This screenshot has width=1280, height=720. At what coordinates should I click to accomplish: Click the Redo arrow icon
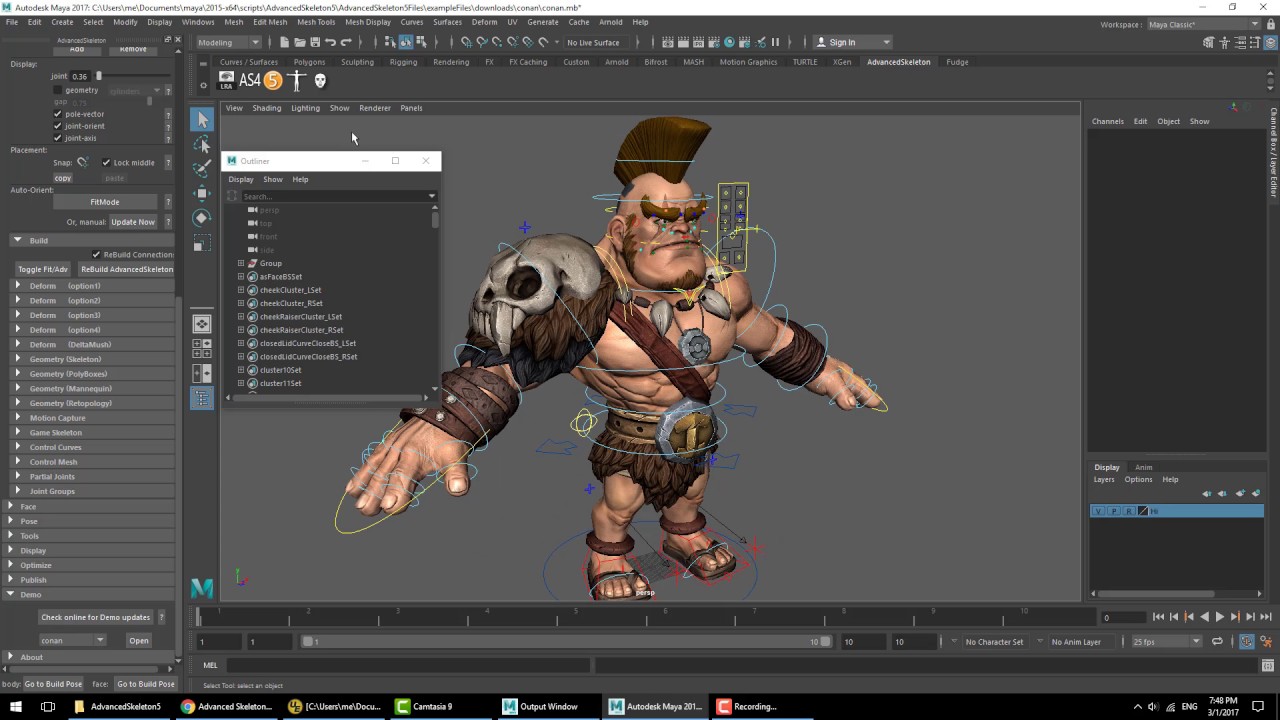346,42
